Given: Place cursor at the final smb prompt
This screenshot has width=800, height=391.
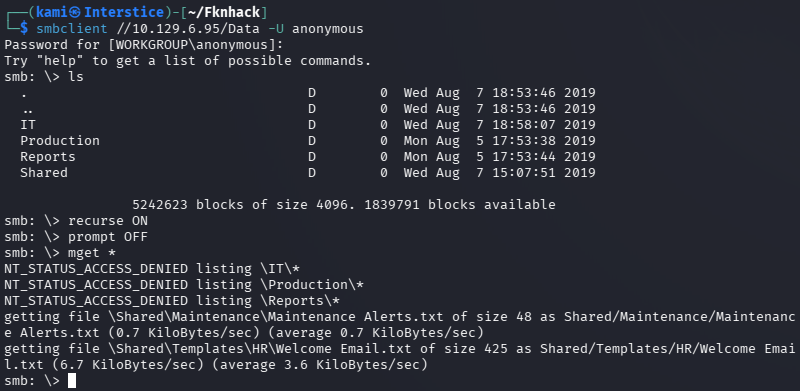Looking at the screenshot, I should point(72,381).
